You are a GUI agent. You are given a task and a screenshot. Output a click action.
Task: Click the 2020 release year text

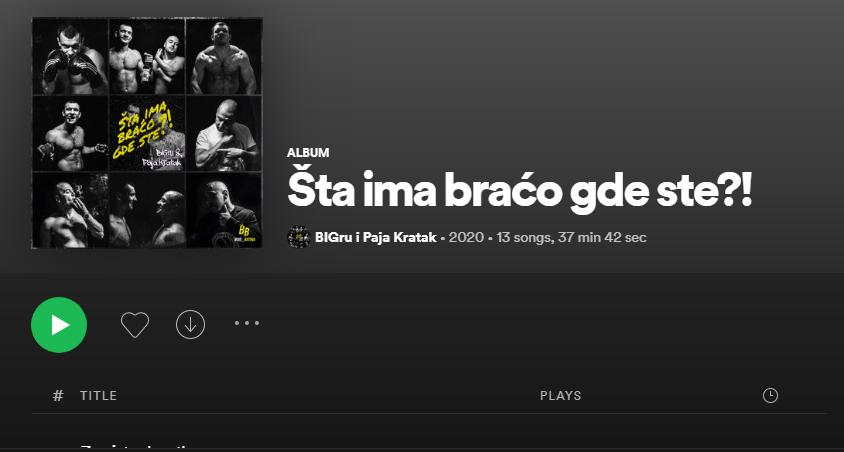tap(466, 237)
